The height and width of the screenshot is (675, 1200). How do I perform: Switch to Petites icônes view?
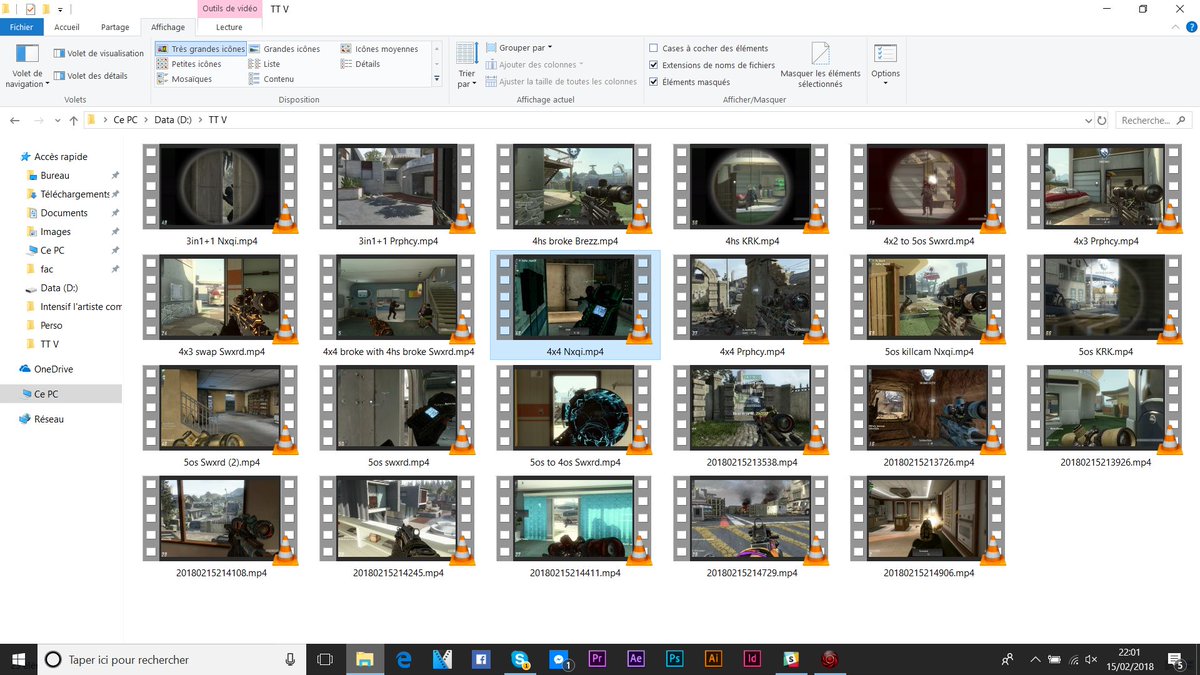[x=189, y=64]
